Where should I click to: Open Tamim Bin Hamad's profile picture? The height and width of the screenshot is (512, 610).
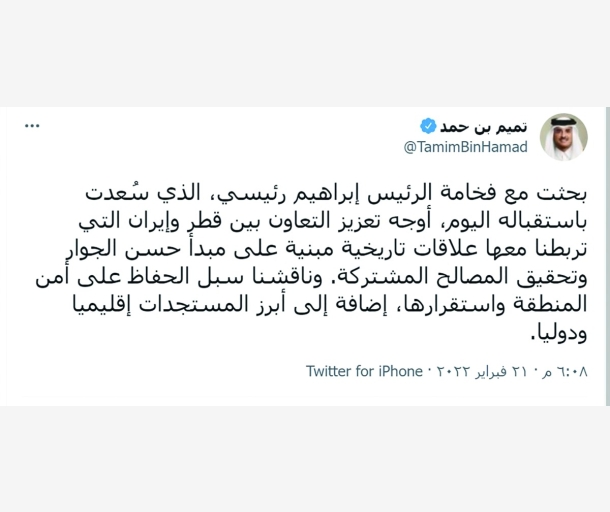[563, 137]
